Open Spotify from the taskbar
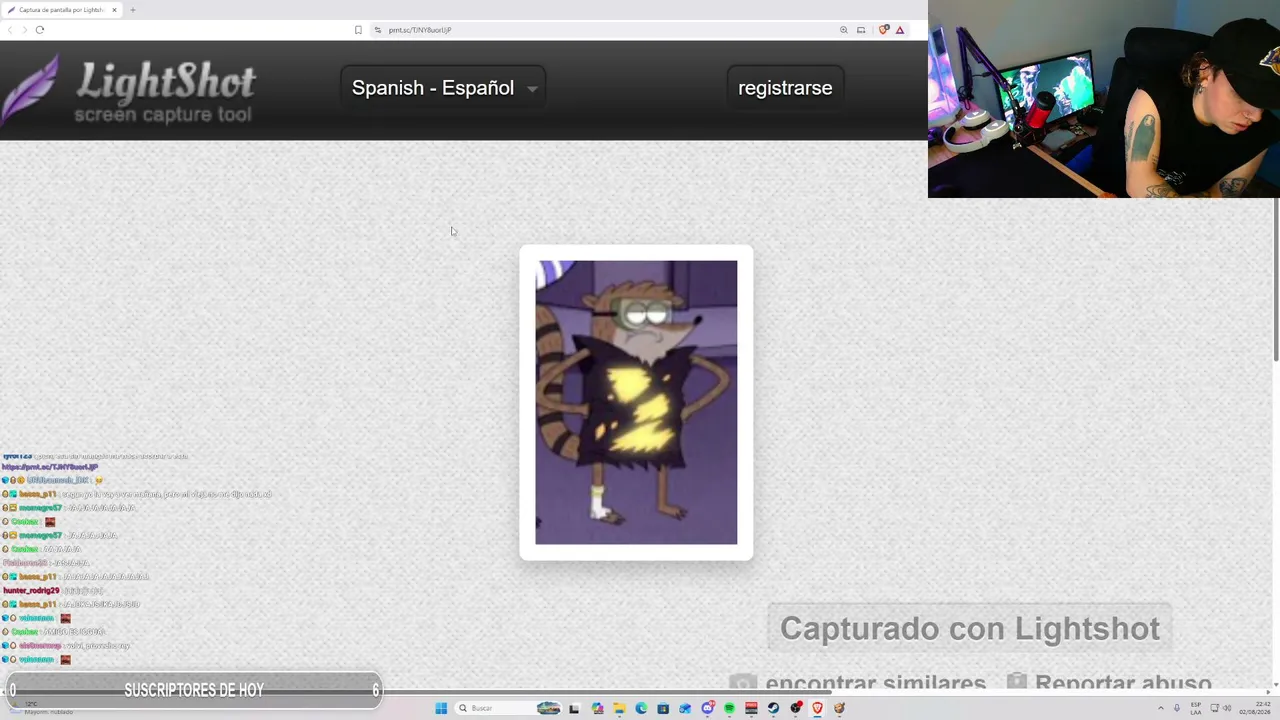Image resolution: width=1280 pixels, height=720 pixels. point(729,708)
